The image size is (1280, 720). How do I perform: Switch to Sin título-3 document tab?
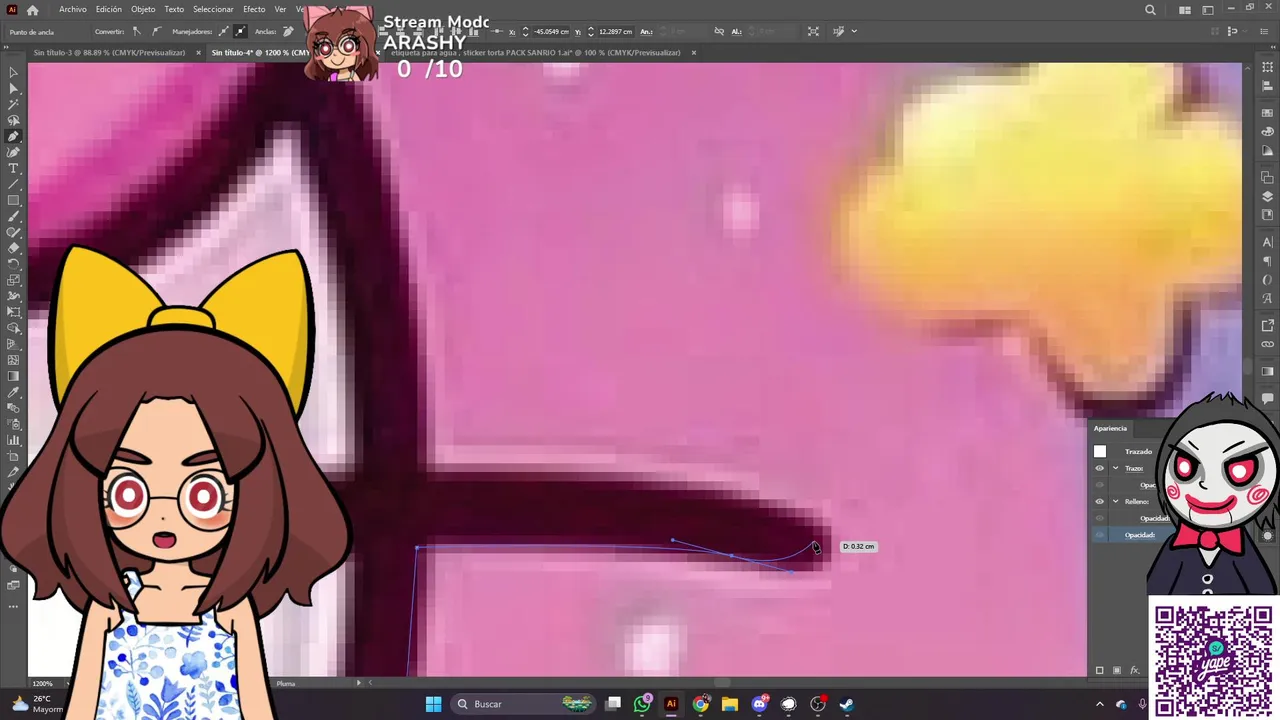[x=109, y=52]
